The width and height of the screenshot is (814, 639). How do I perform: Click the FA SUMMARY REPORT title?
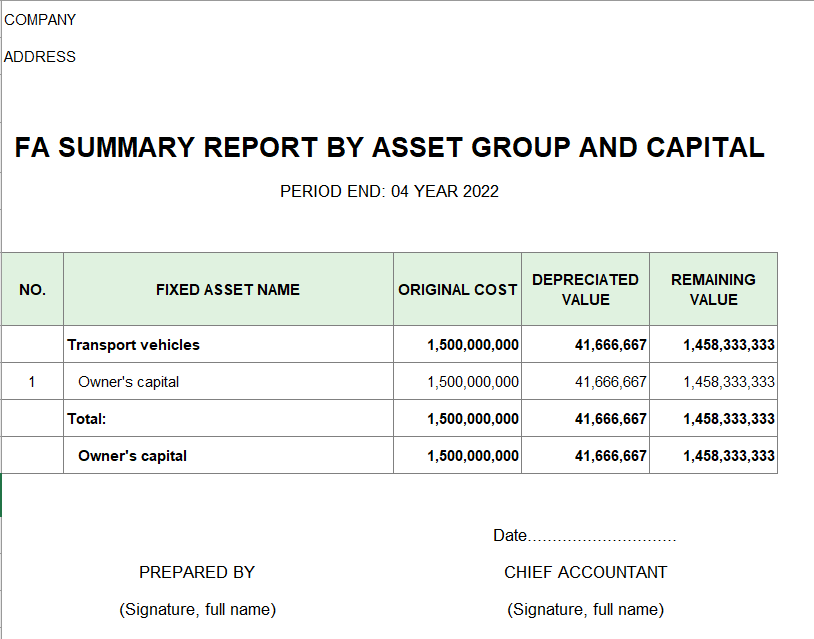pyautogui.click(x=389, y=148)
